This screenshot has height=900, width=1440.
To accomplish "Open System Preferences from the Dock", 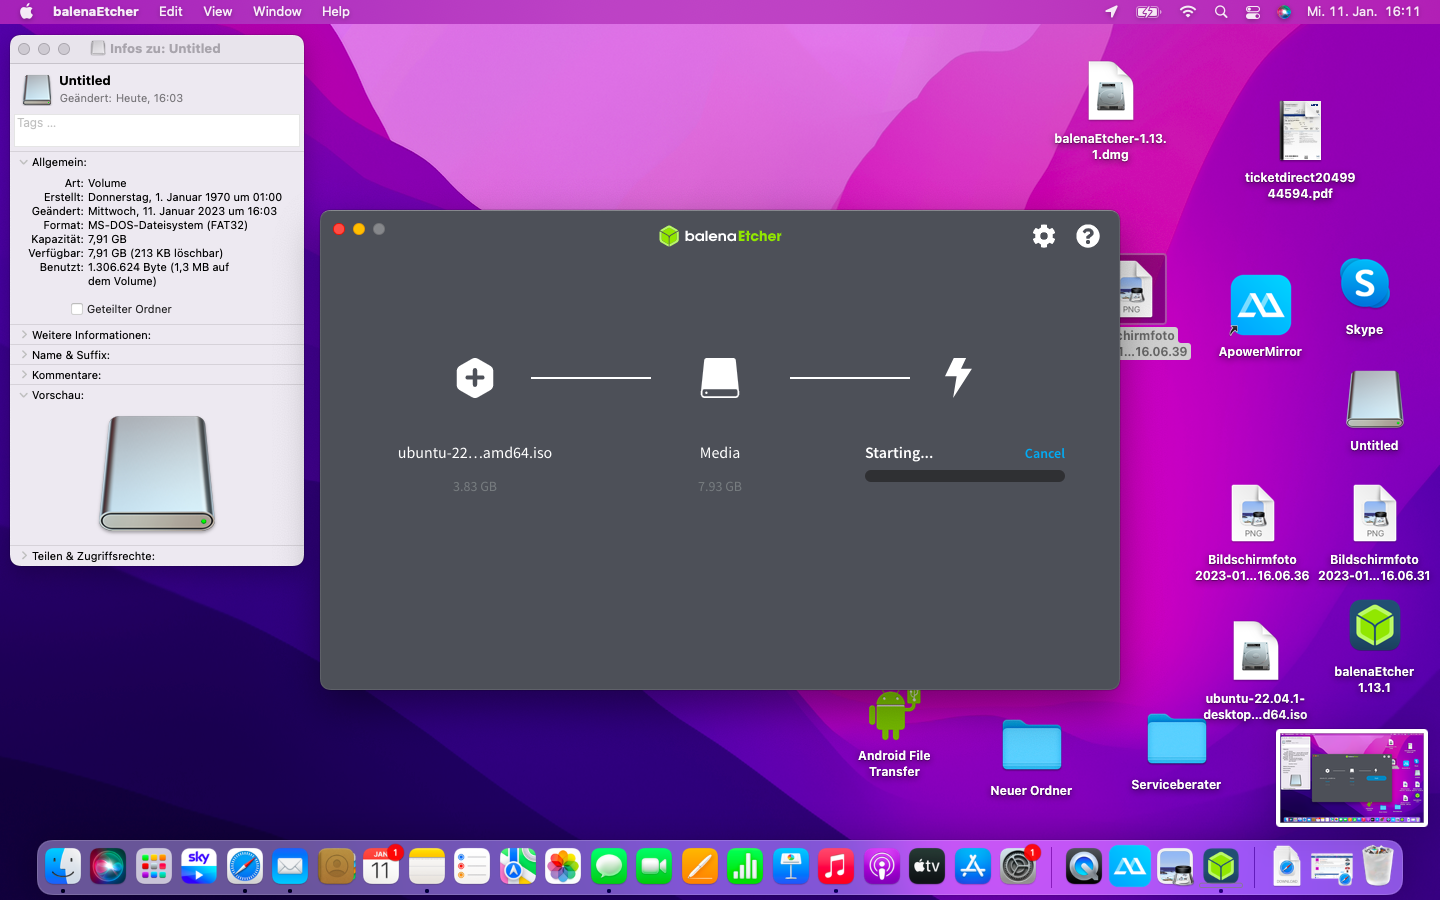I will (1018, 866).
